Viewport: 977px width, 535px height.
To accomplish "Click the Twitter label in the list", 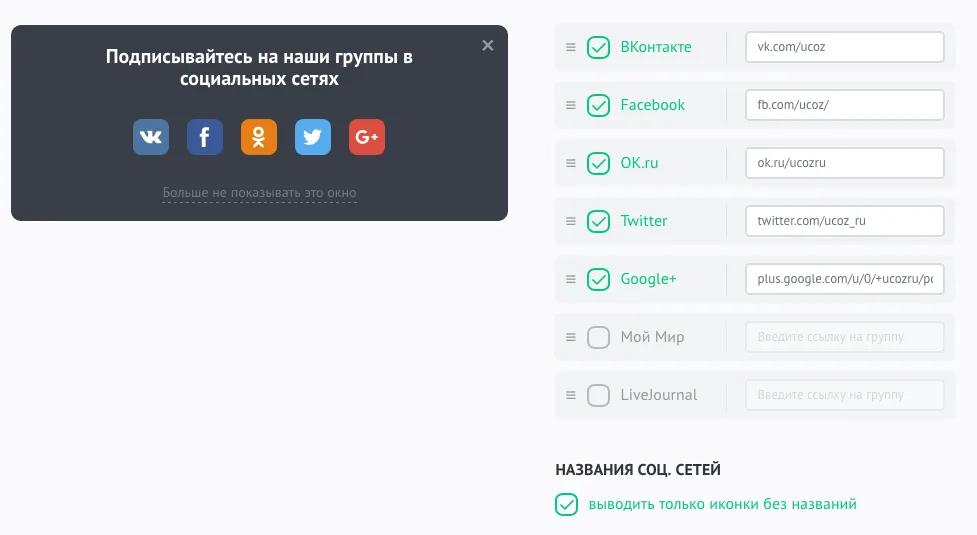I will tap(644, 221).
